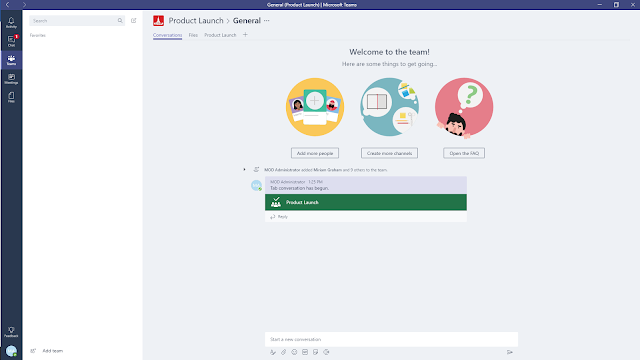Open the Activity feed bell icon

tap(11, 22)
